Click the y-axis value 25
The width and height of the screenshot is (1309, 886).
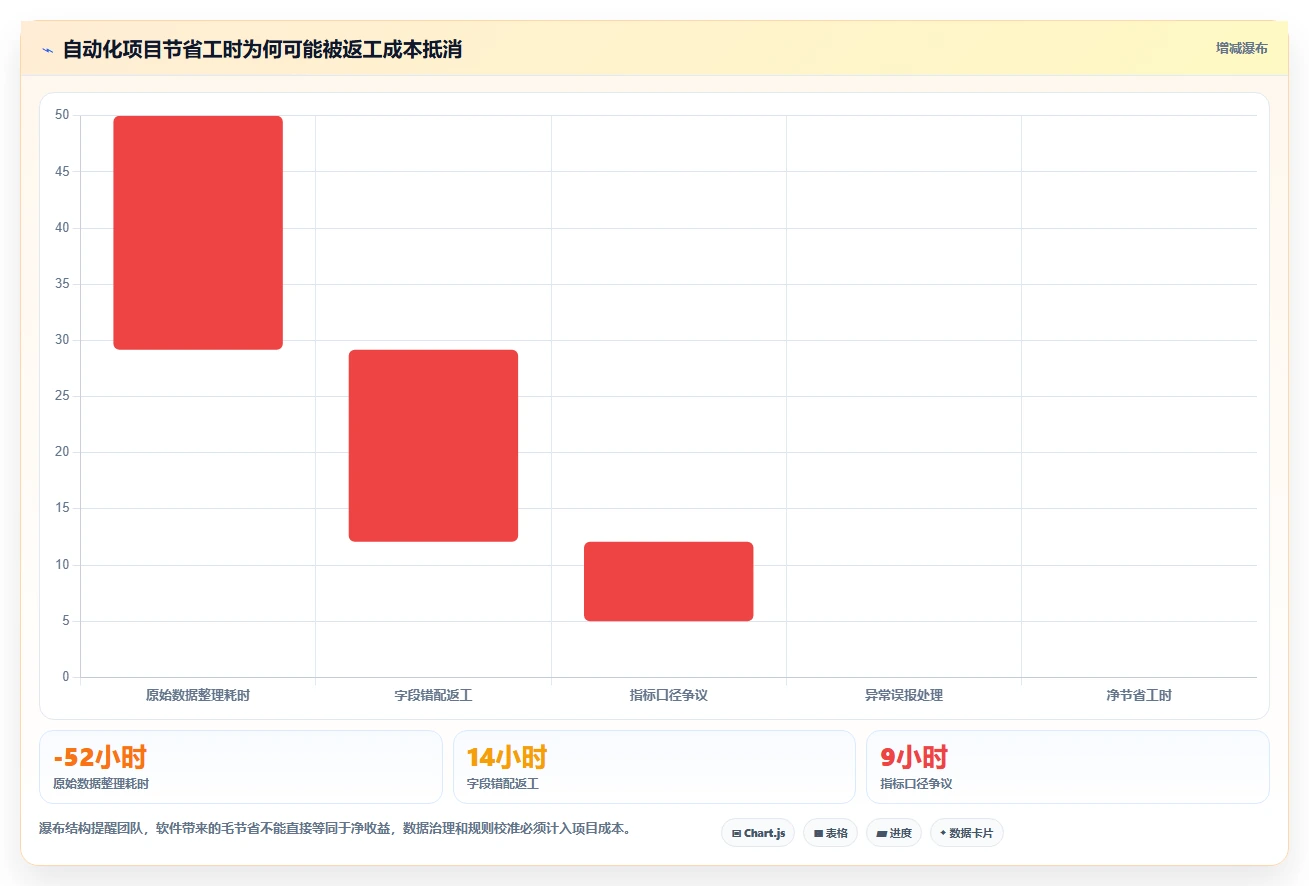pos(62,396)
